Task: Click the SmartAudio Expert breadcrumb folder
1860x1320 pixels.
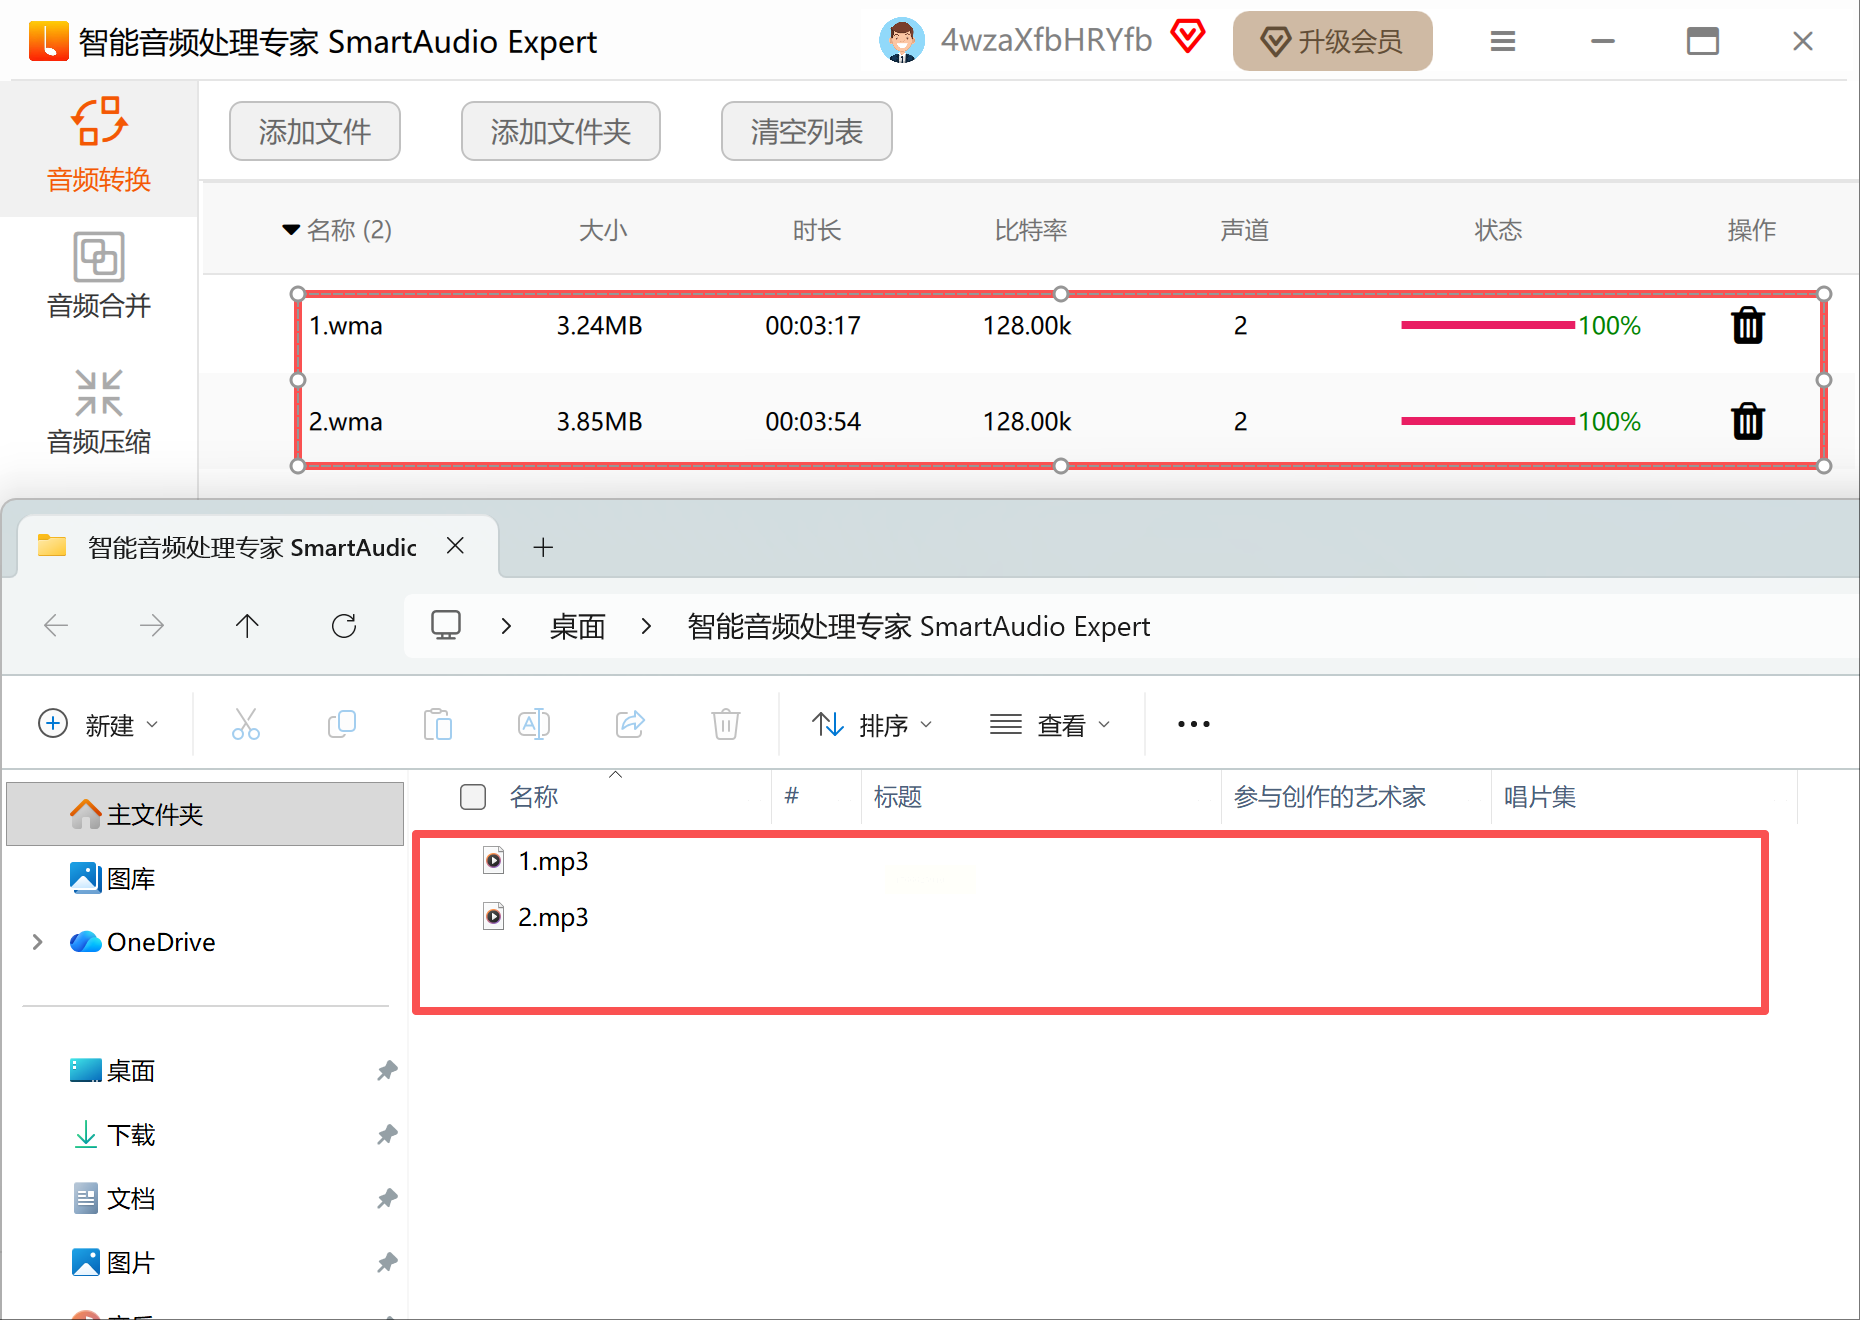Action: (x=919, y=626)
